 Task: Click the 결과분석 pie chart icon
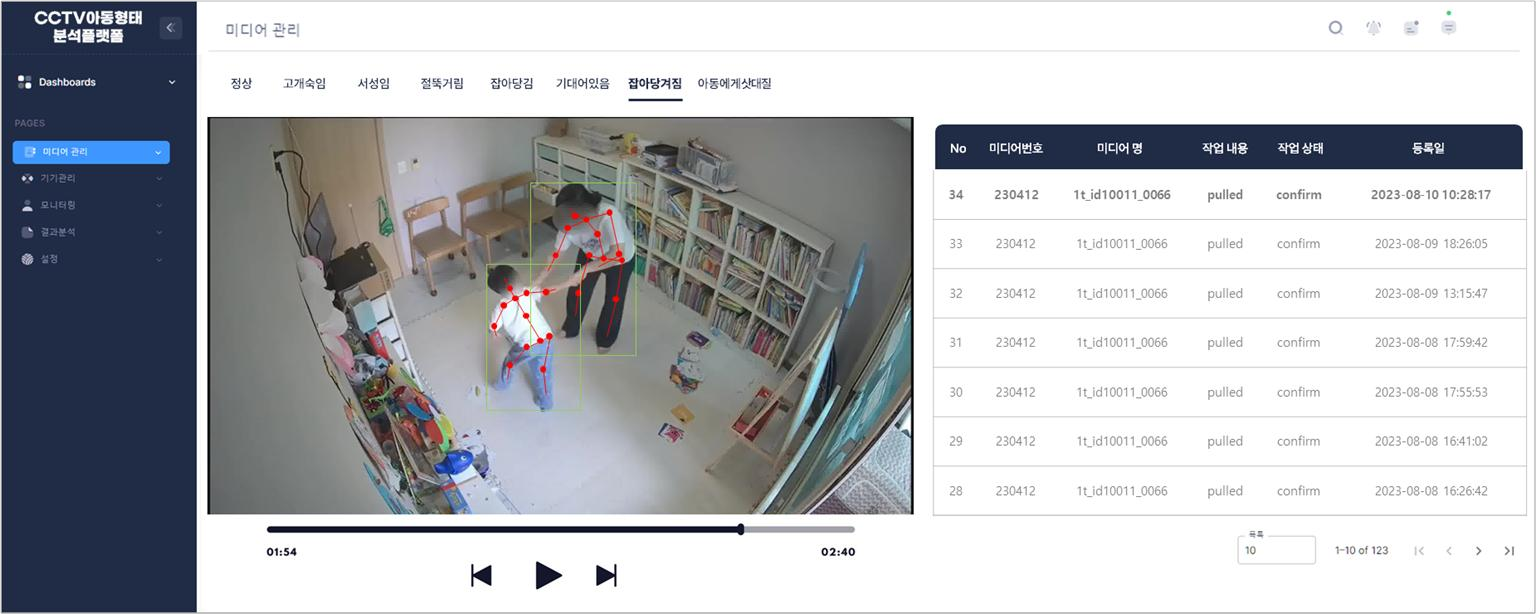[x=27, y=232]
